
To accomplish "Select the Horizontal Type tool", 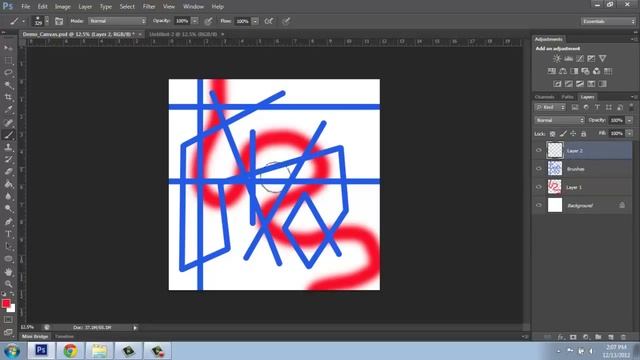I will coord(8,234).
